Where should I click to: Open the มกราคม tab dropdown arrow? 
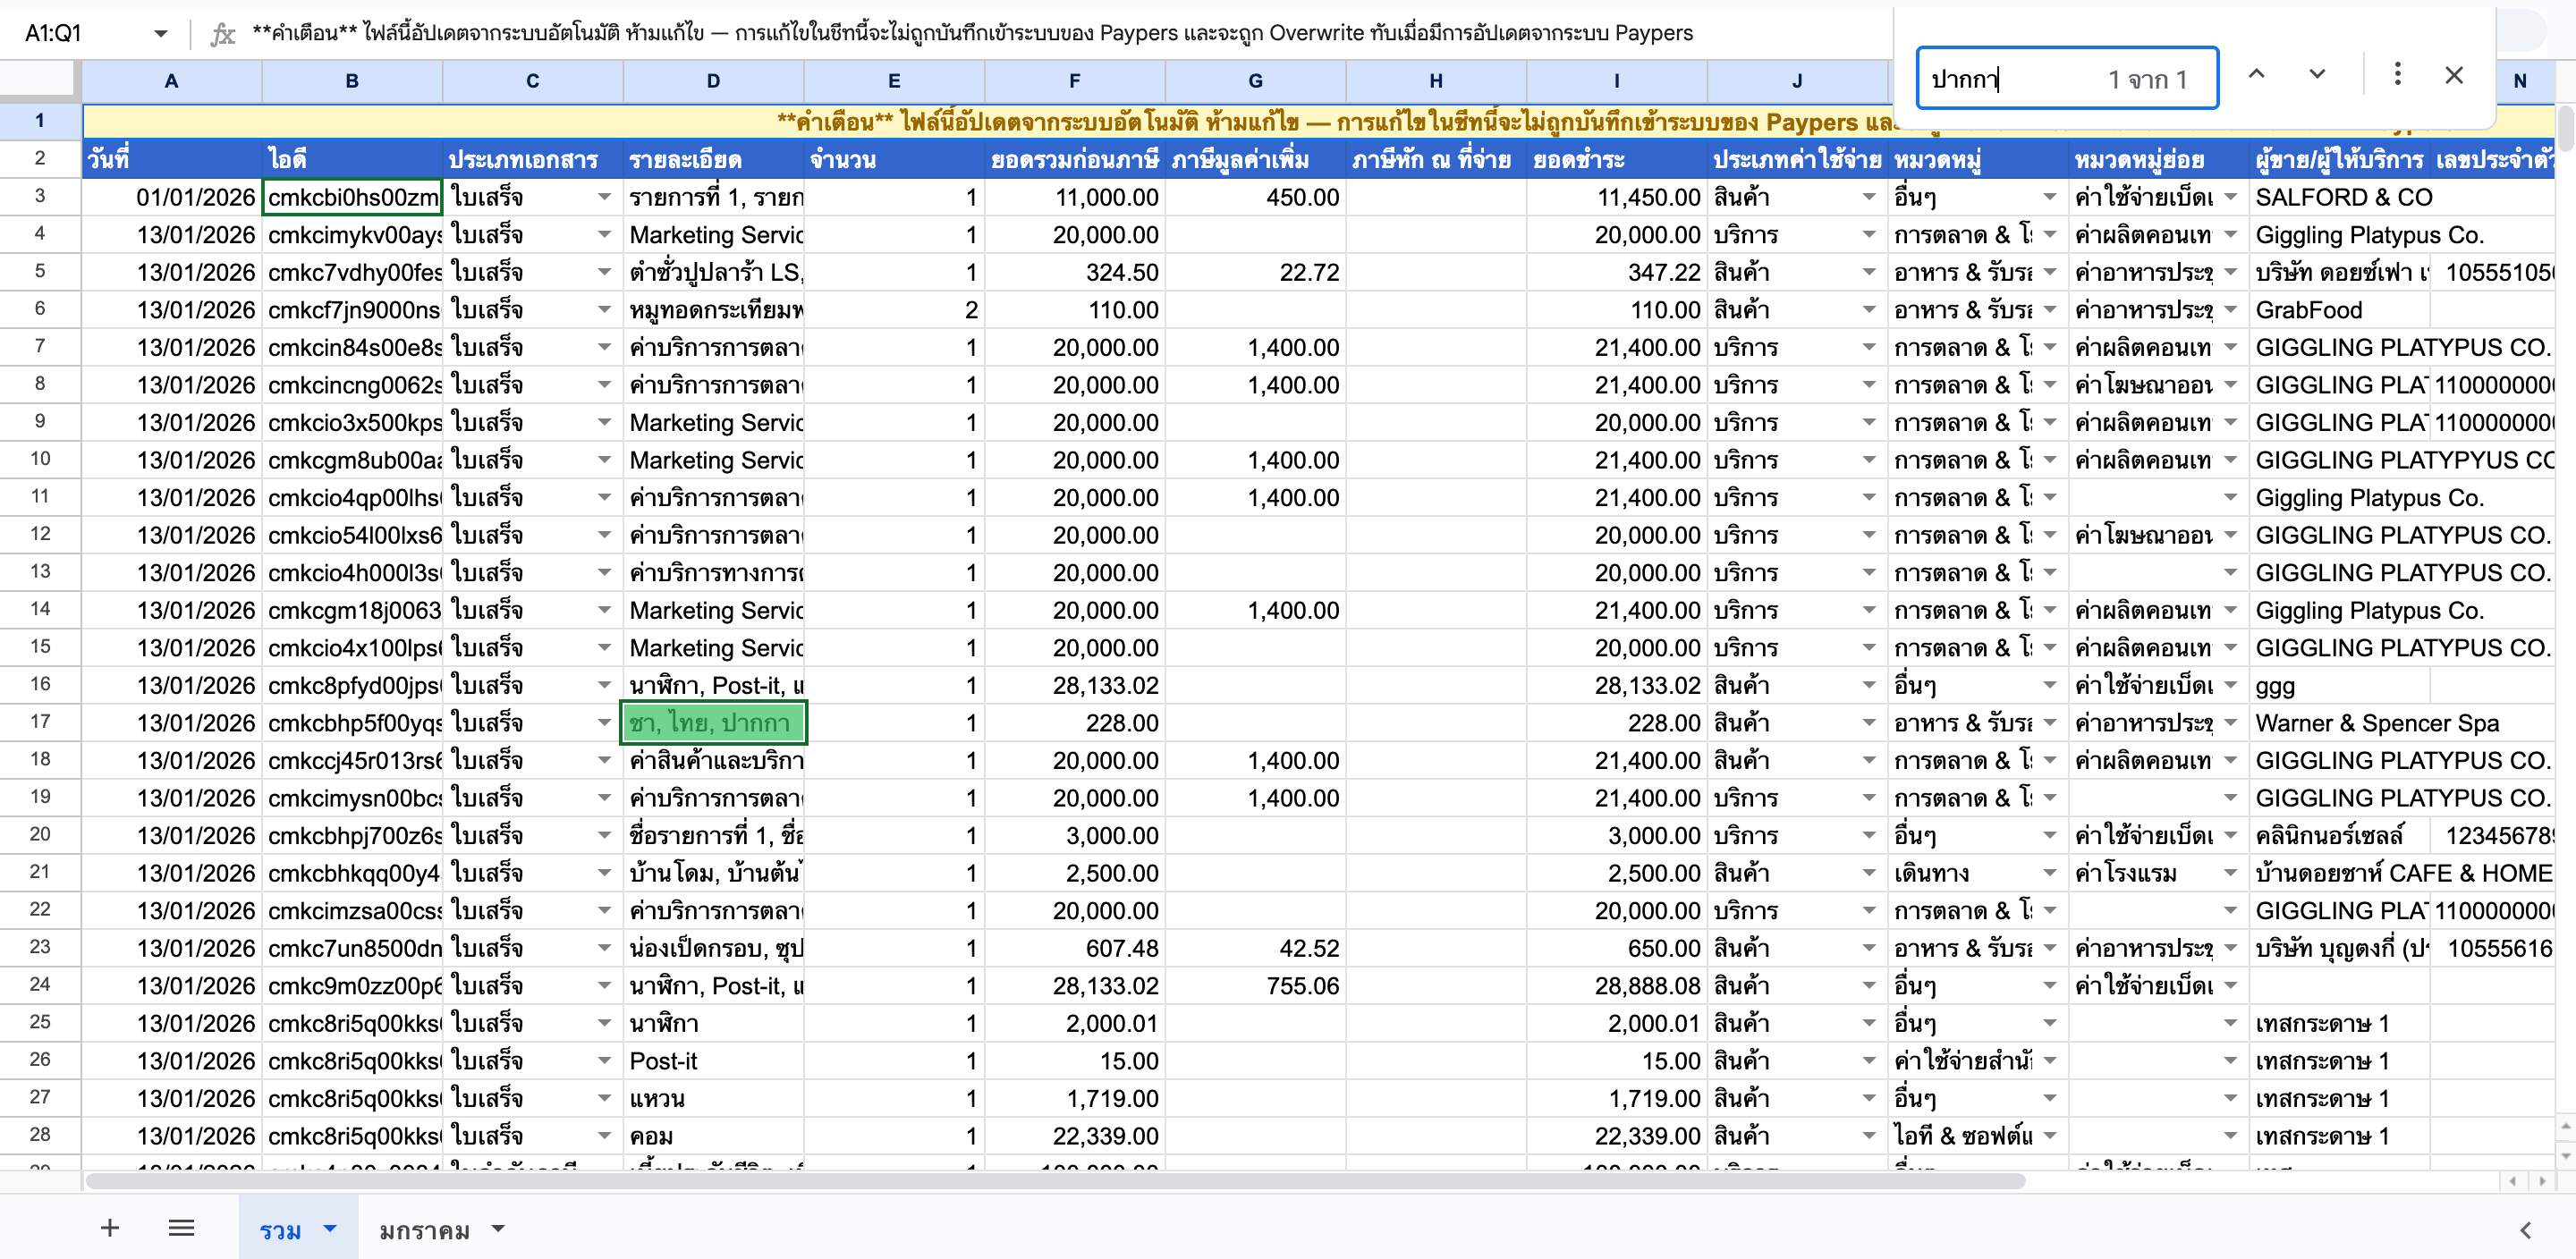point(498,1228)
